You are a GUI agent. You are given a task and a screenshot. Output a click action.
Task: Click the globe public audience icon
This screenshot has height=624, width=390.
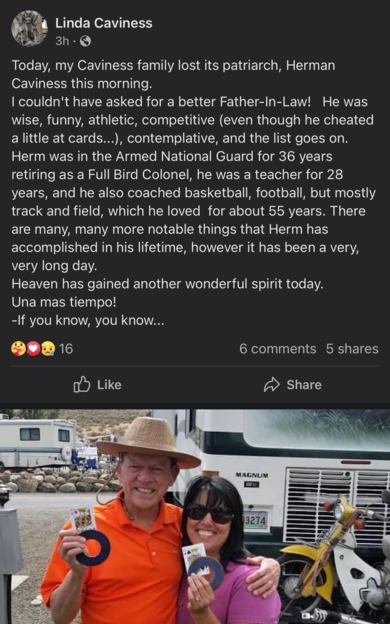click(x=85, y=41)
